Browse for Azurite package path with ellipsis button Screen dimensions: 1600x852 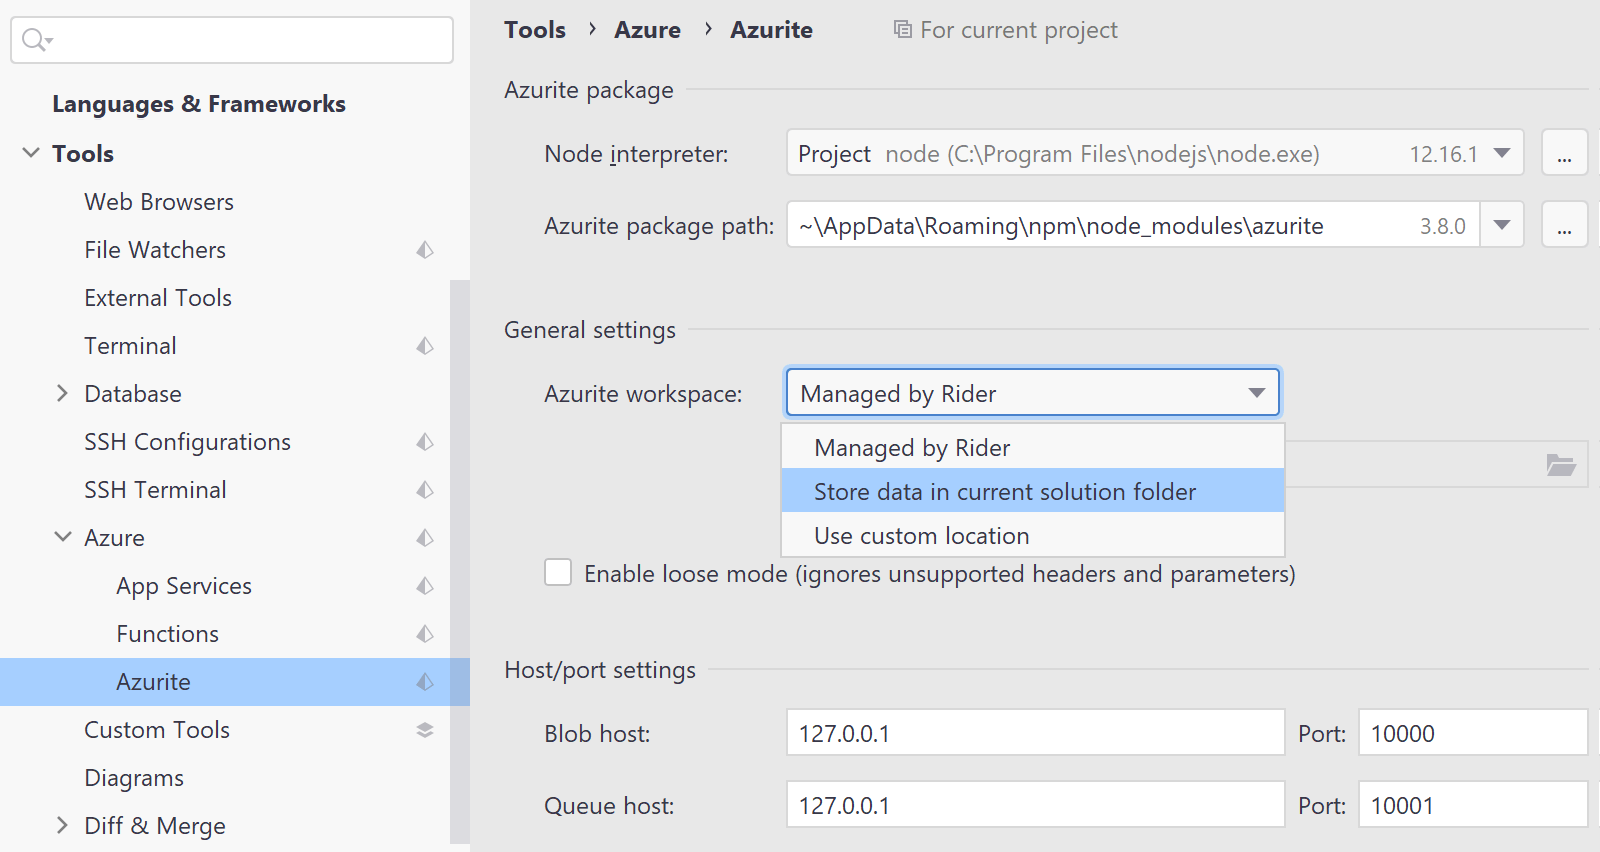[x=1564, y=225]
